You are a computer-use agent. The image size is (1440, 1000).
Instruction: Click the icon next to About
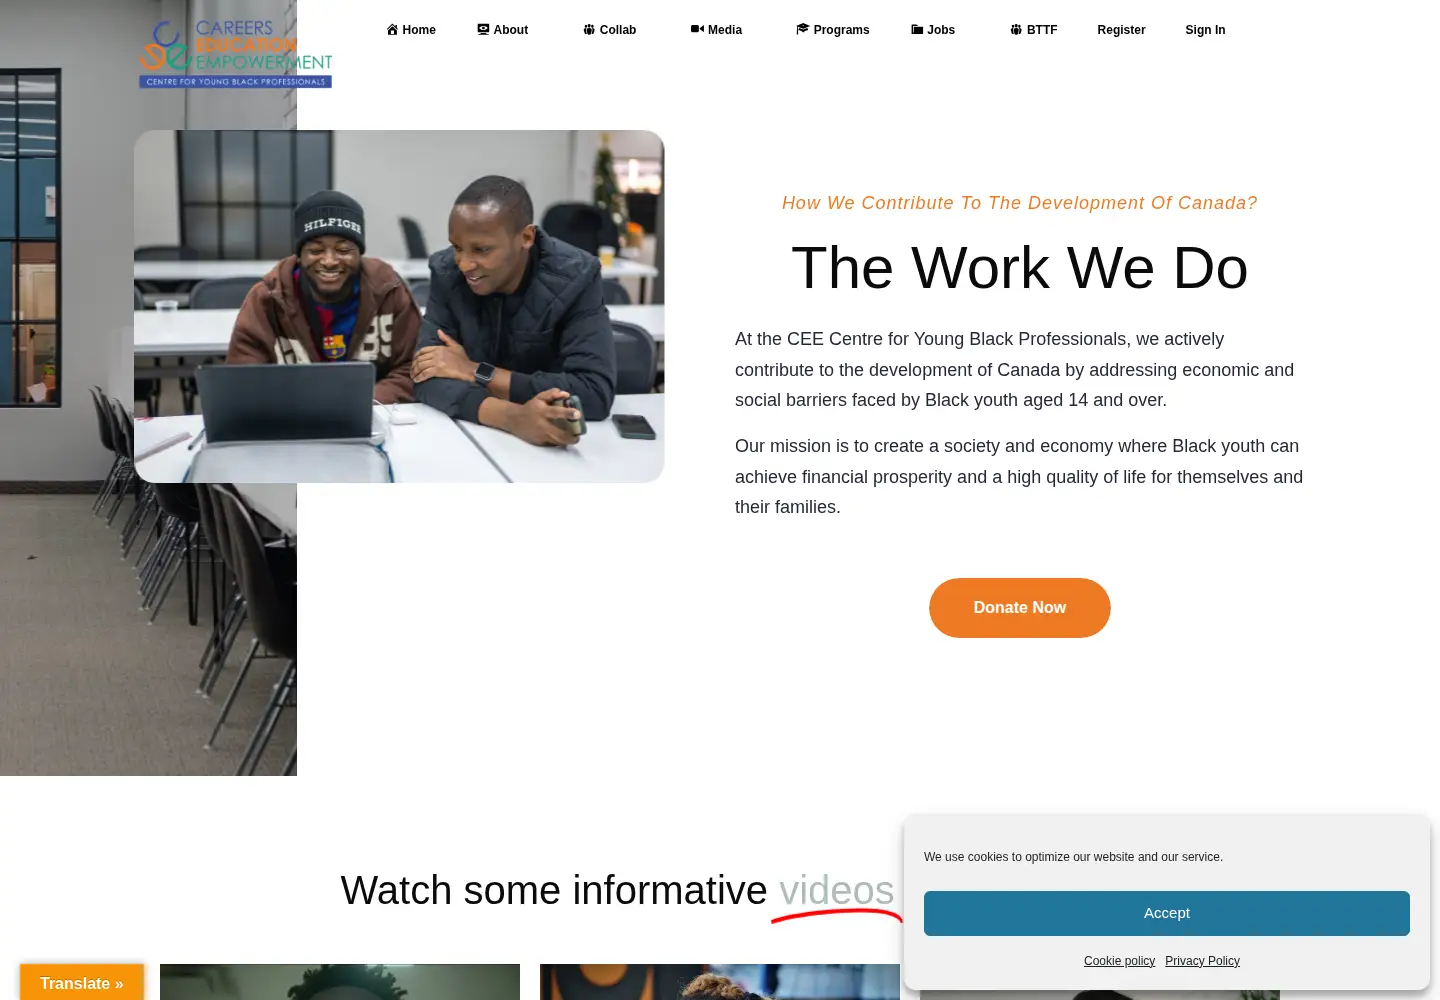point(483,30)
